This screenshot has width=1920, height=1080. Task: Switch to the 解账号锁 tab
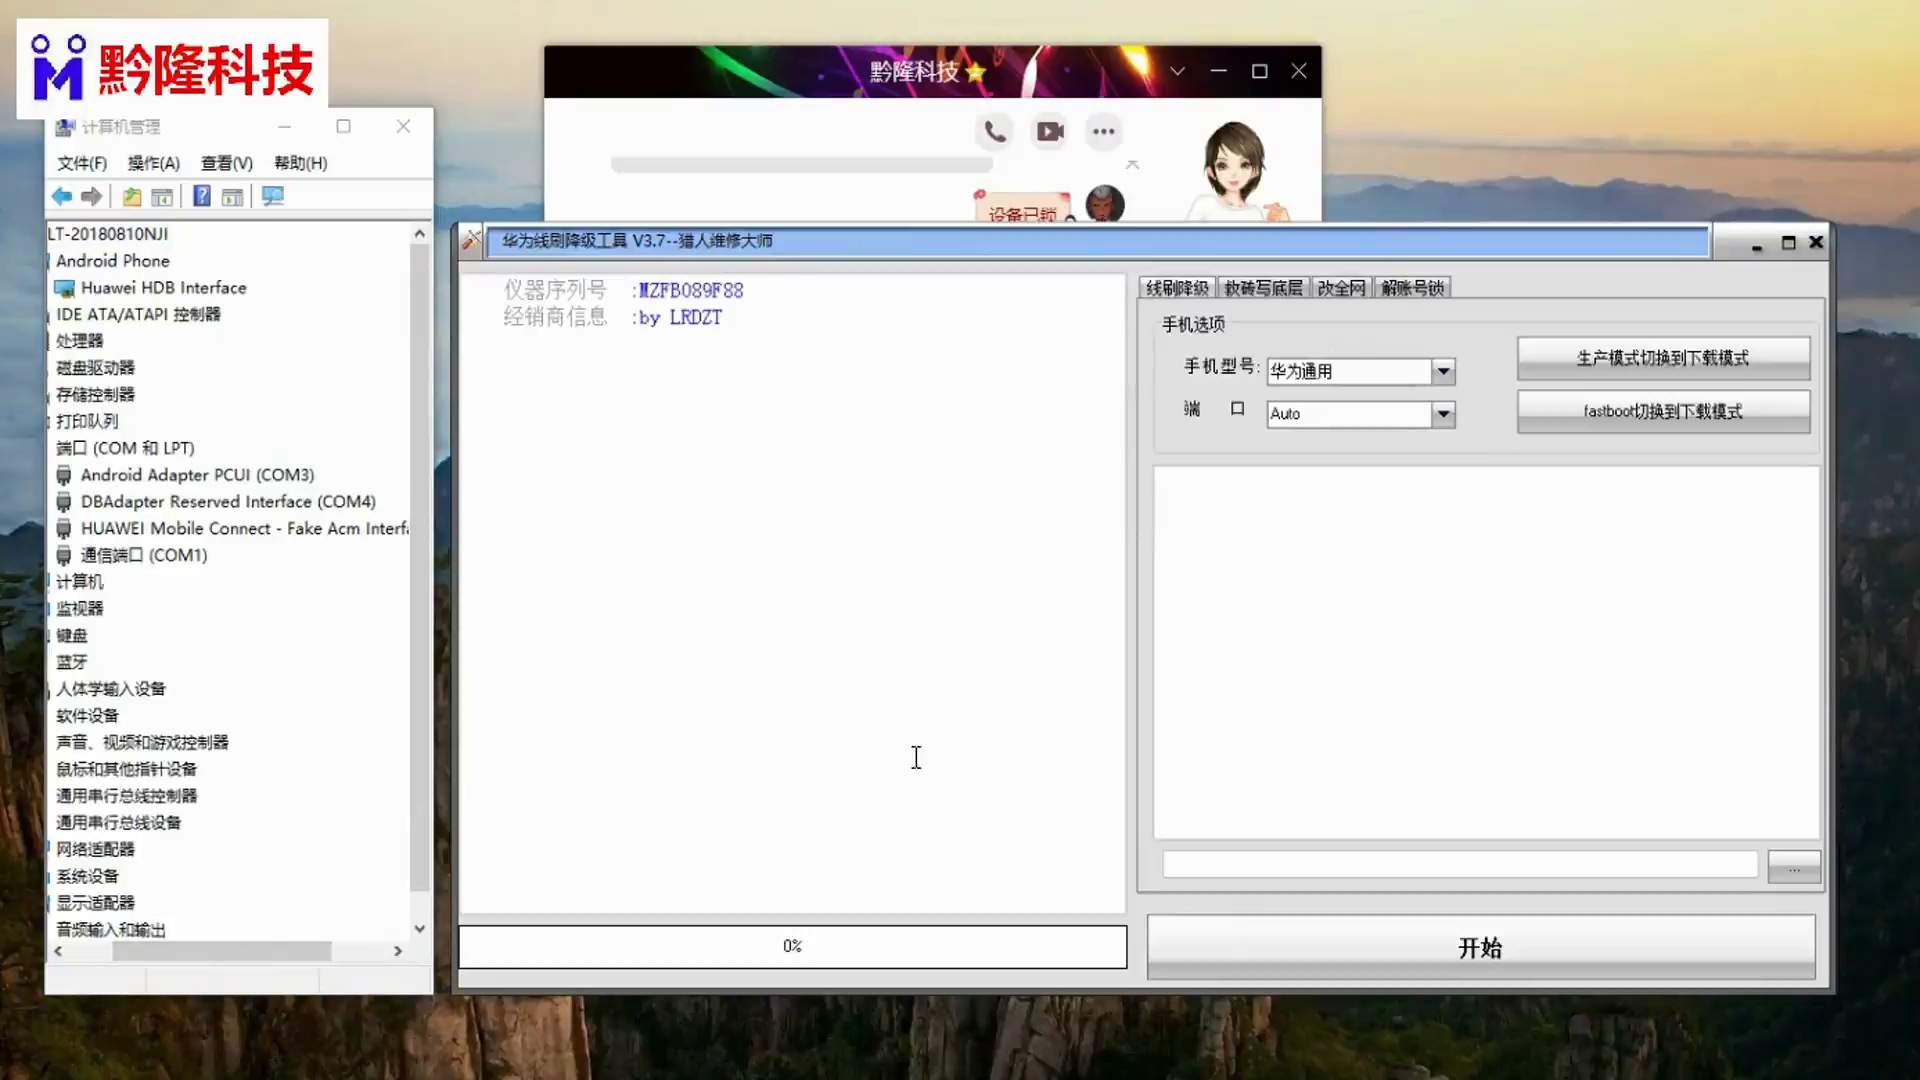pos(1412,288)
